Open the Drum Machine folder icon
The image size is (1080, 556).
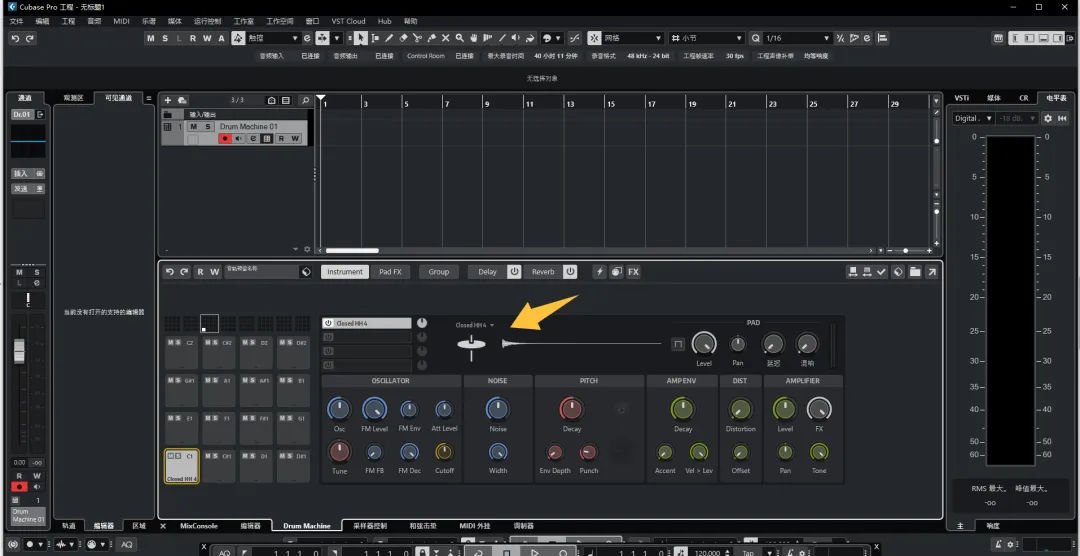[x=915, y=272]
